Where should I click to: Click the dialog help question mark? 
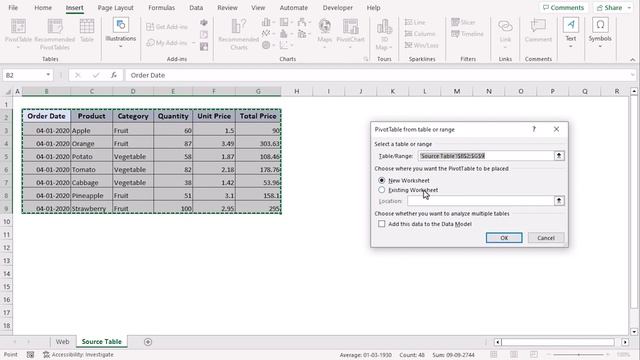point(534,129)
